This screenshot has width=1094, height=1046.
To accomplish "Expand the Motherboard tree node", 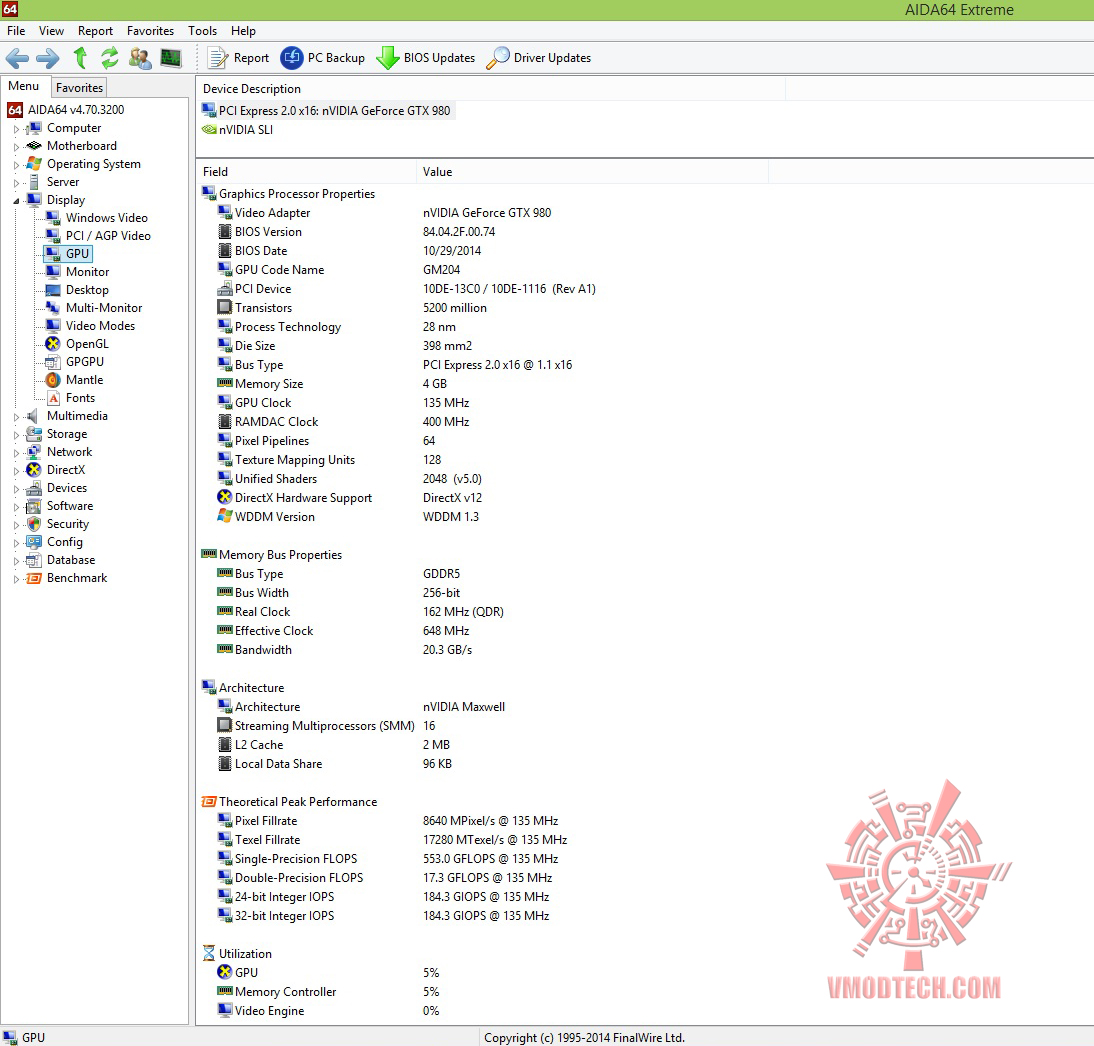I will pyautogui.click(x=16, y=147).
